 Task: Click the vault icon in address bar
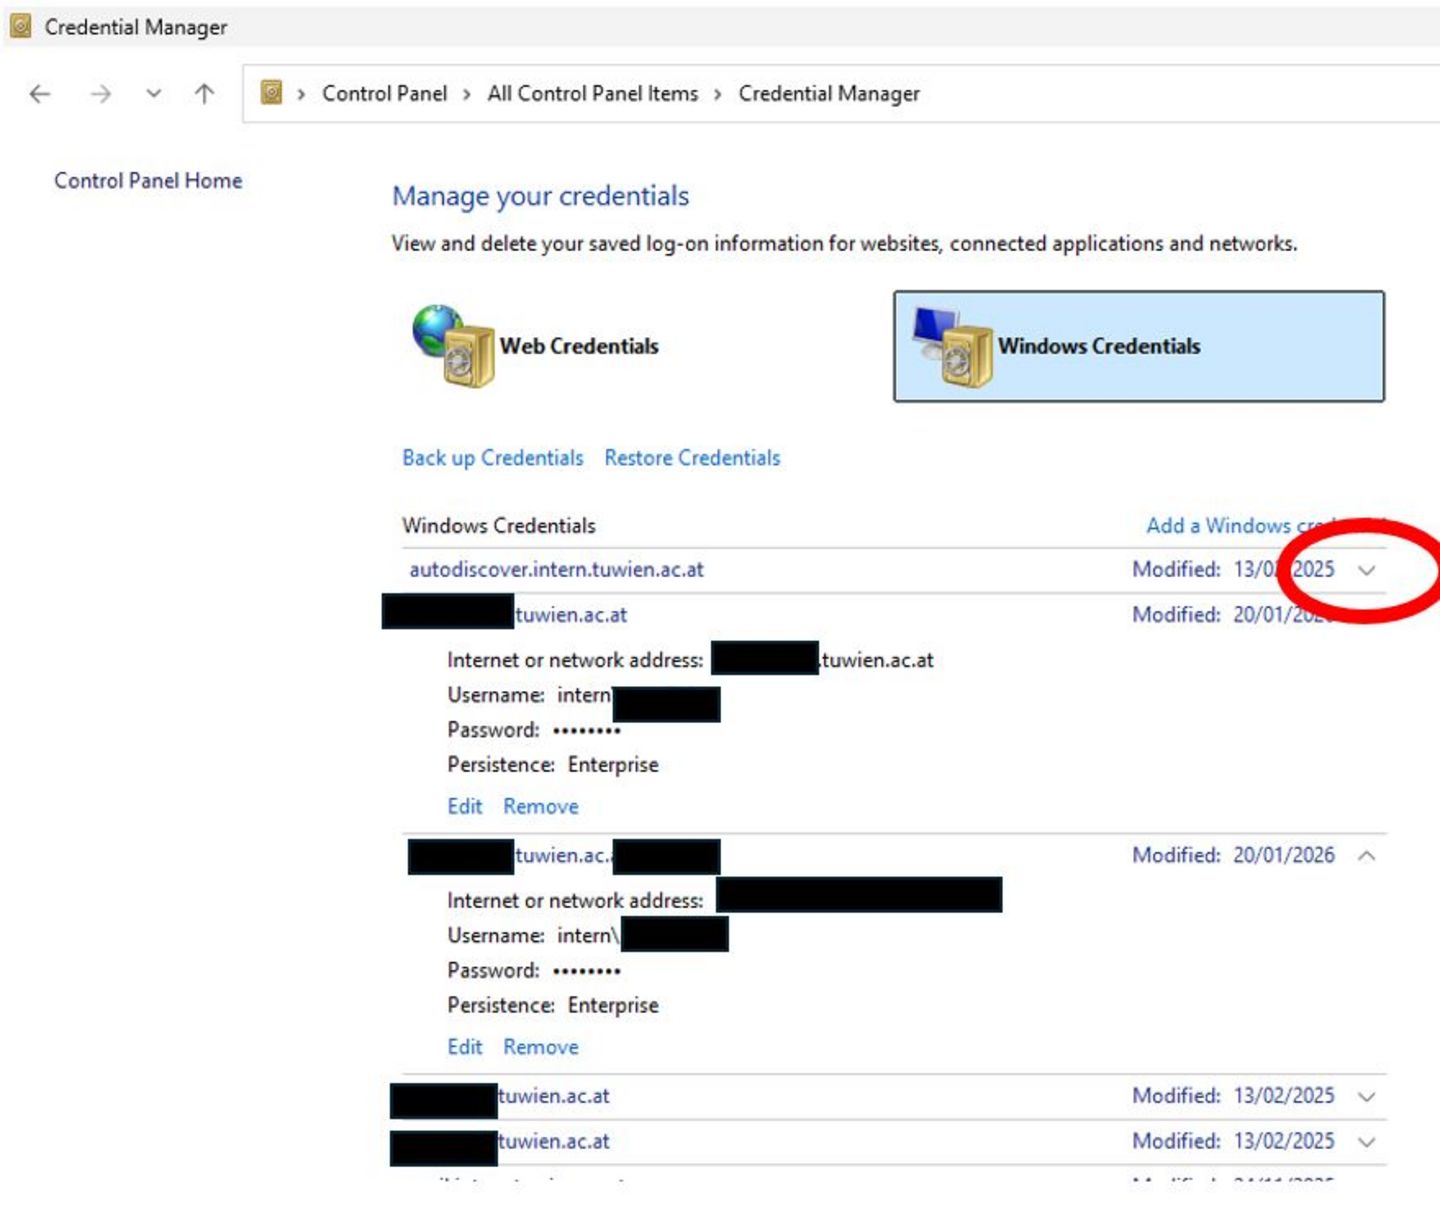click(271, 93)
